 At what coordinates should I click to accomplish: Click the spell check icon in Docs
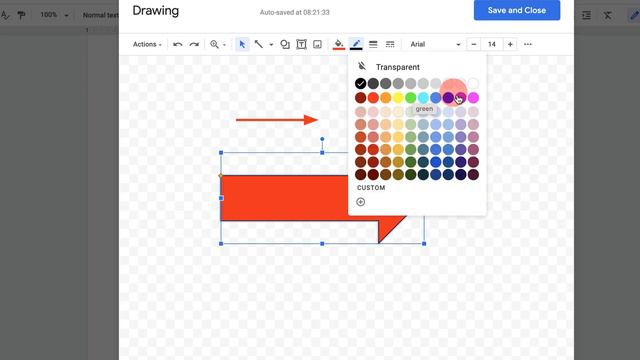click(x=5, y=15)
